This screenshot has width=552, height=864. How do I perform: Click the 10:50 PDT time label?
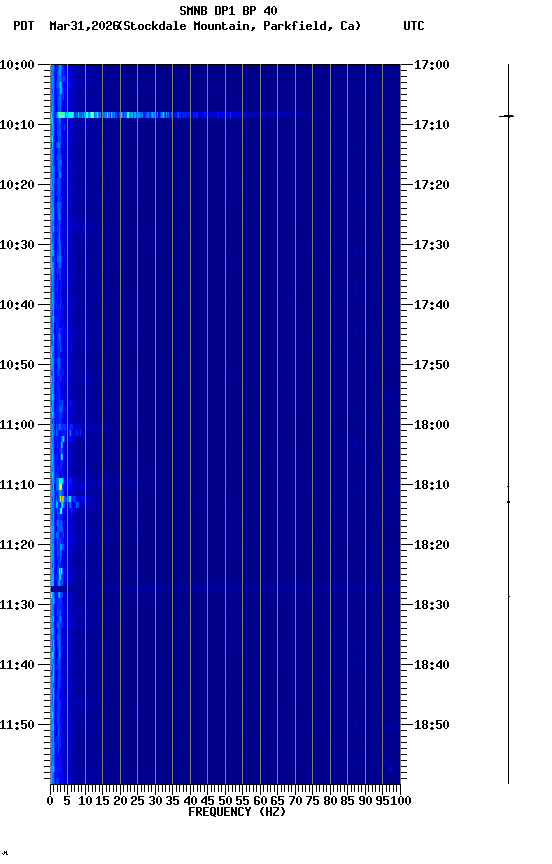(x=17, y=365)
